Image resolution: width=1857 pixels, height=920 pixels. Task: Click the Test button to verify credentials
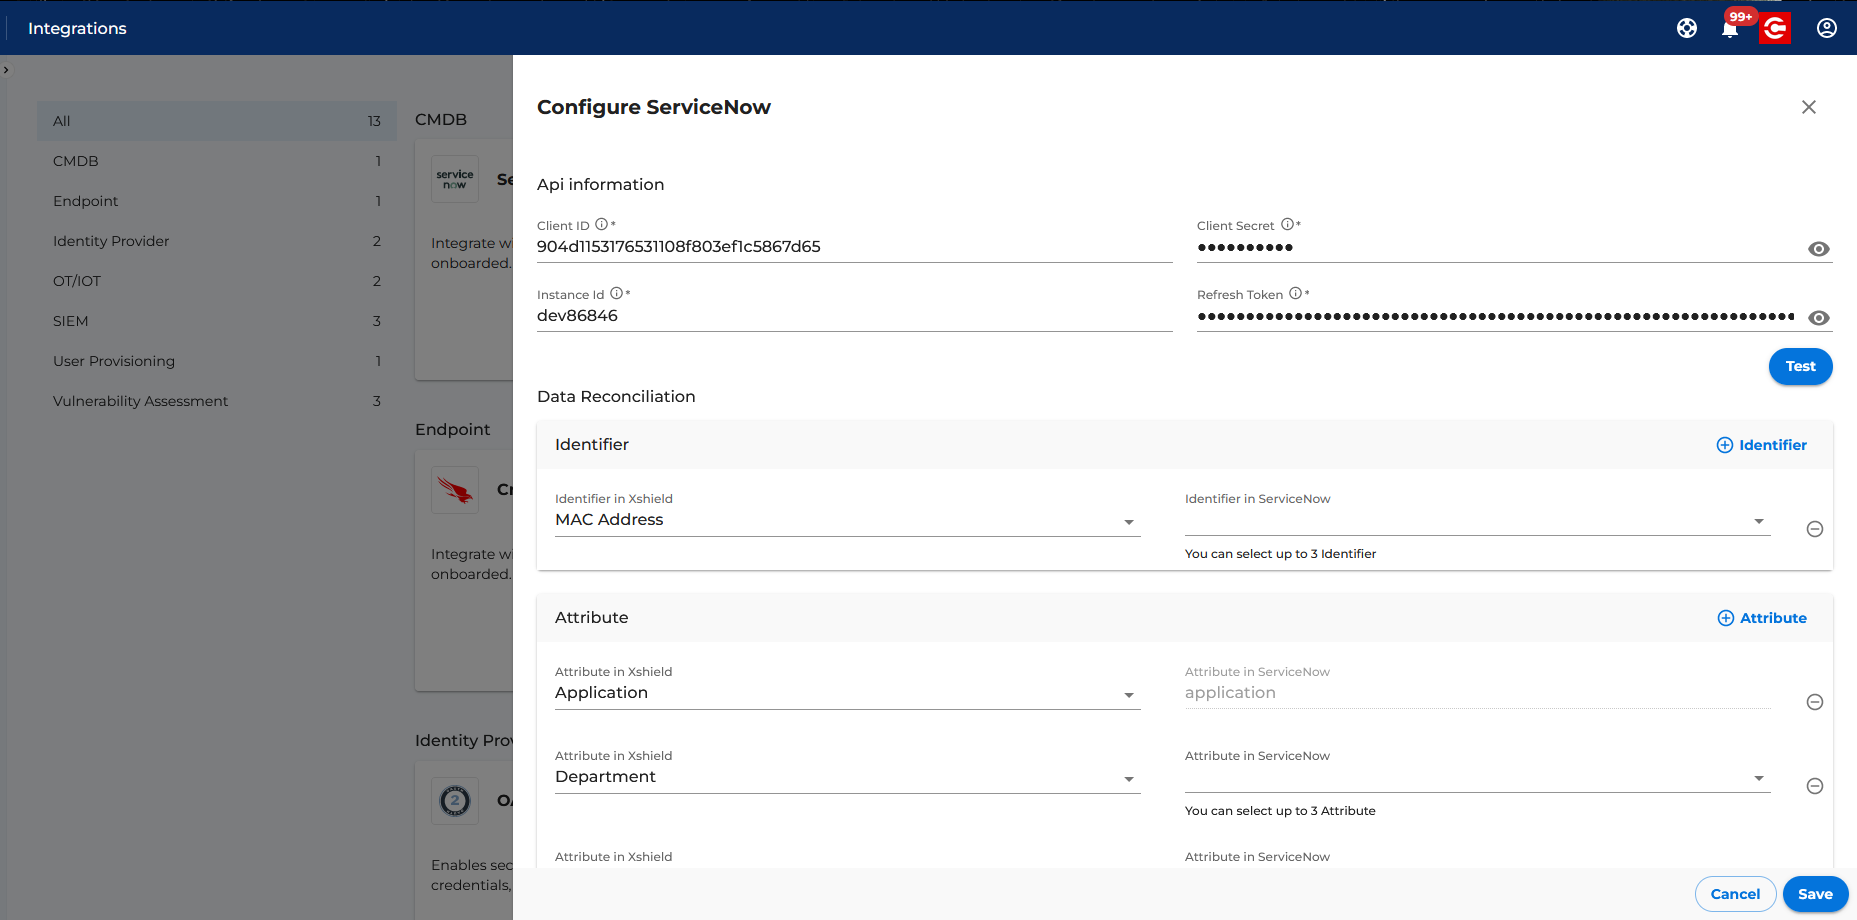(1800, 366)
